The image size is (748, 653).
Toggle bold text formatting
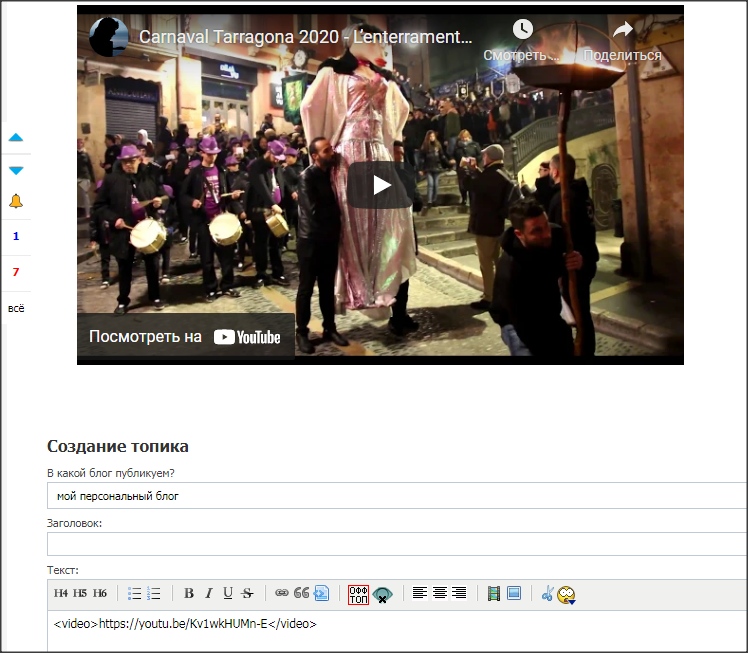click(x=189, y=593)
